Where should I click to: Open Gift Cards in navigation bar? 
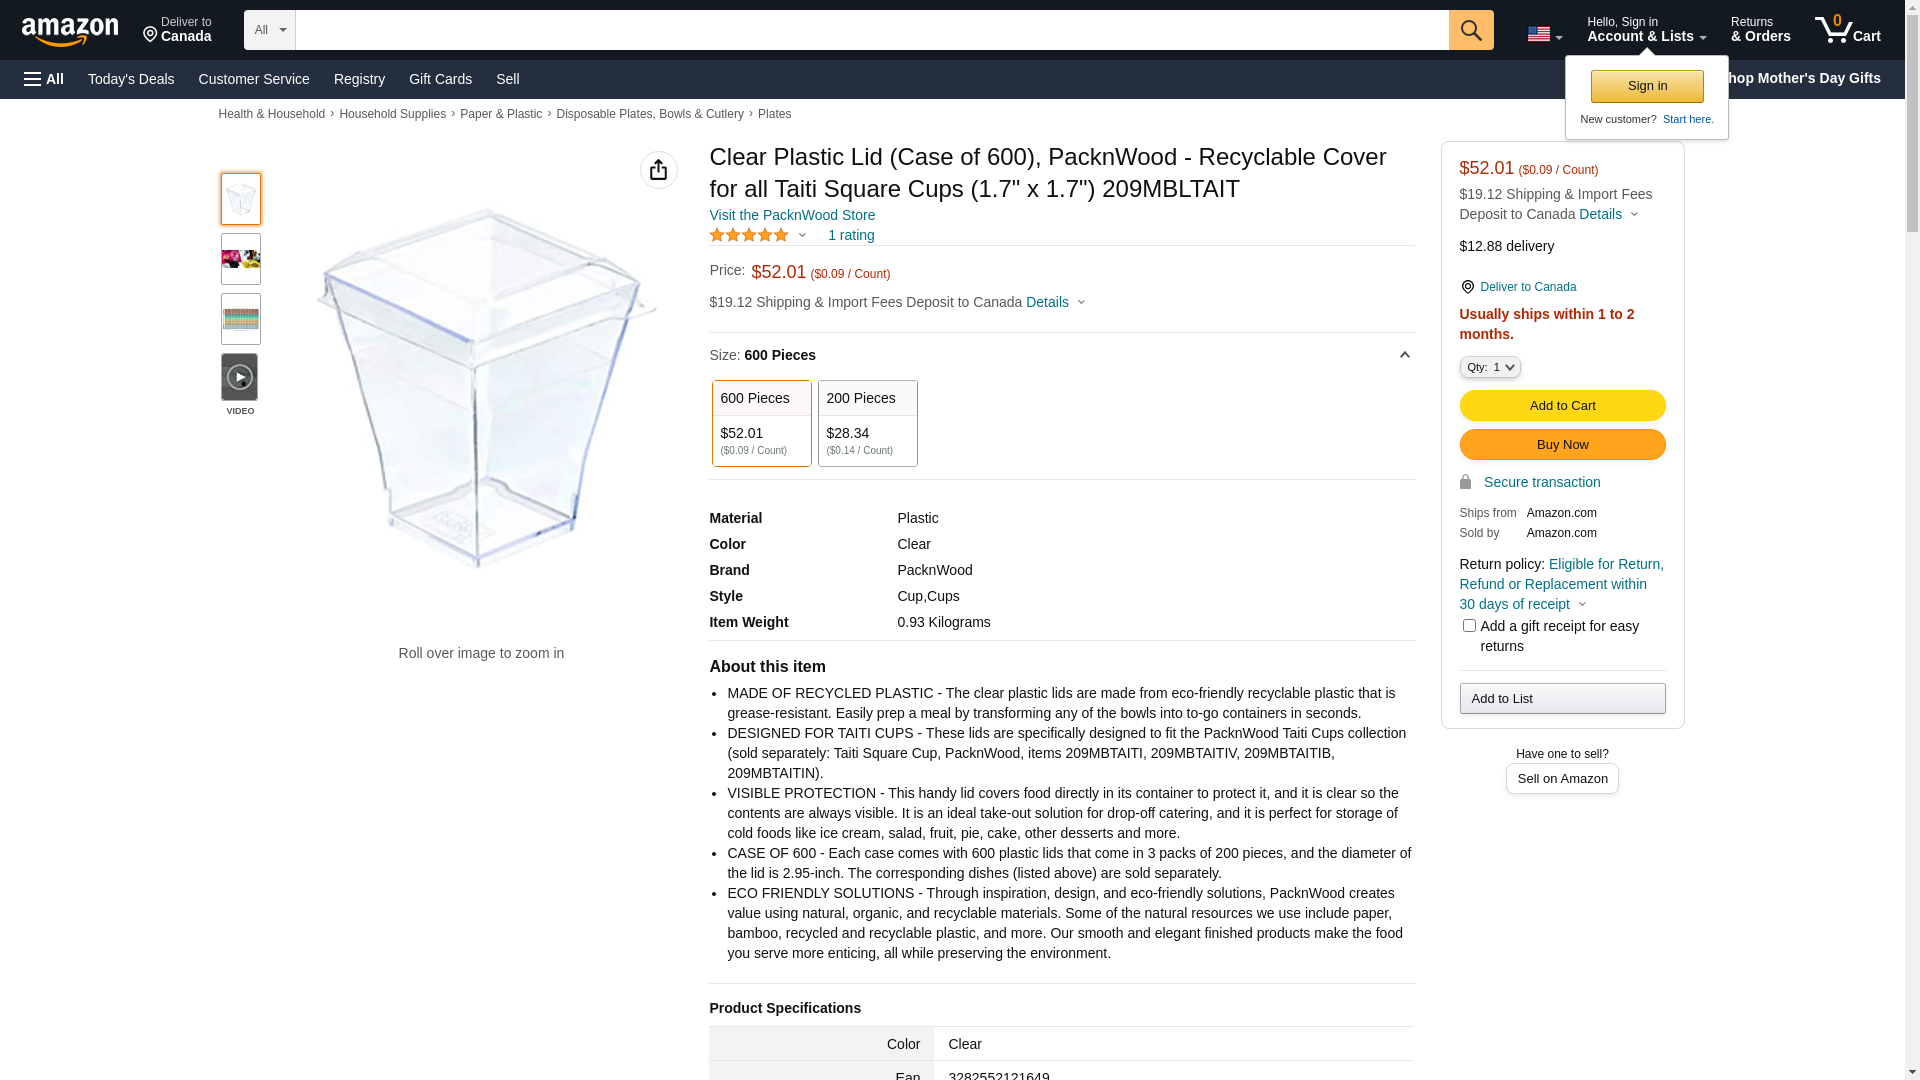440,79
